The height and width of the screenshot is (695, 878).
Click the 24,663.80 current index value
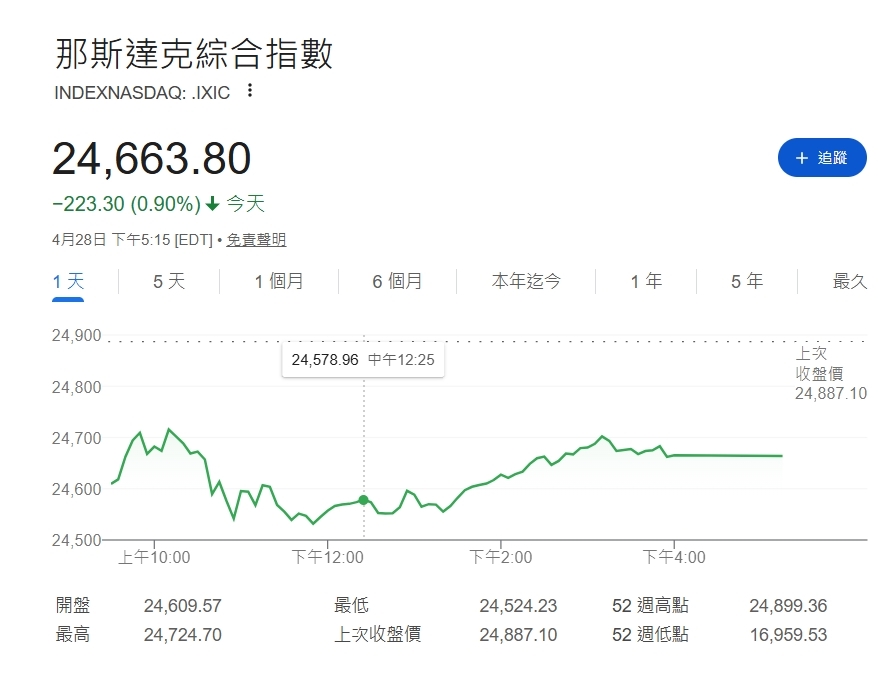(x=151, y=159)
